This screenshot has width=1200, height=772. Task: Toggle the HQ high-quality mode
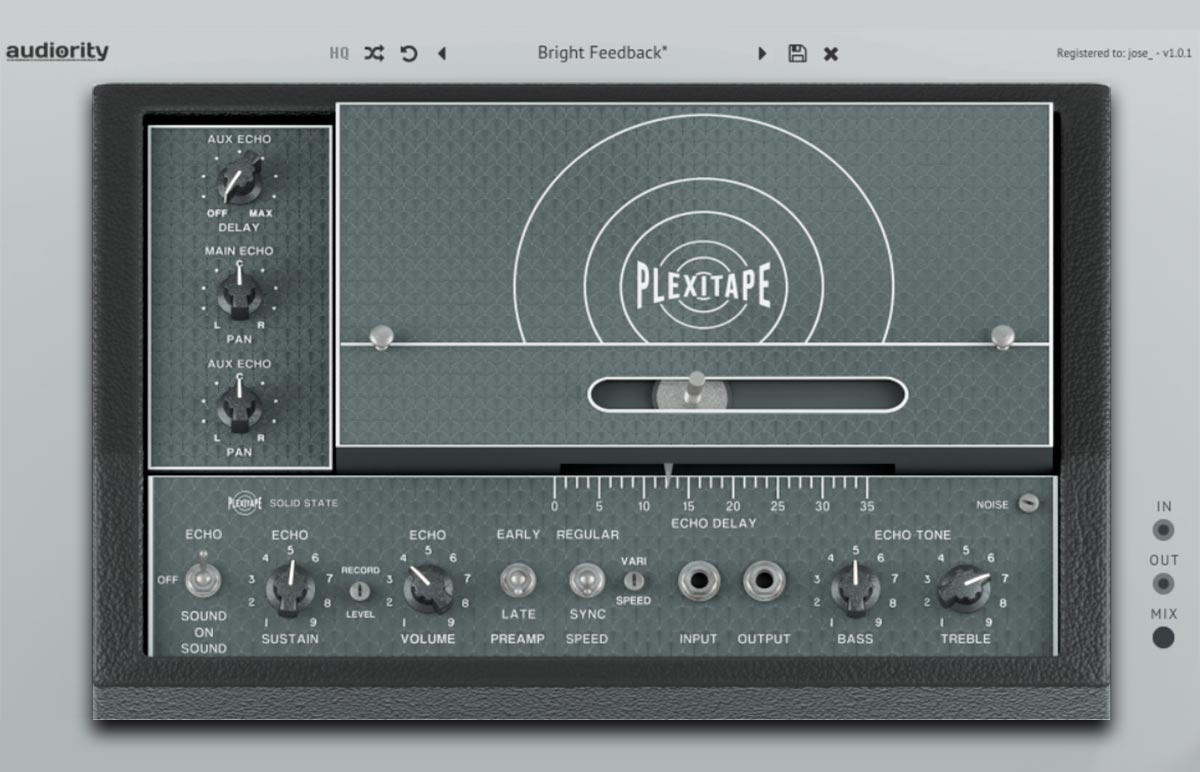339,54
